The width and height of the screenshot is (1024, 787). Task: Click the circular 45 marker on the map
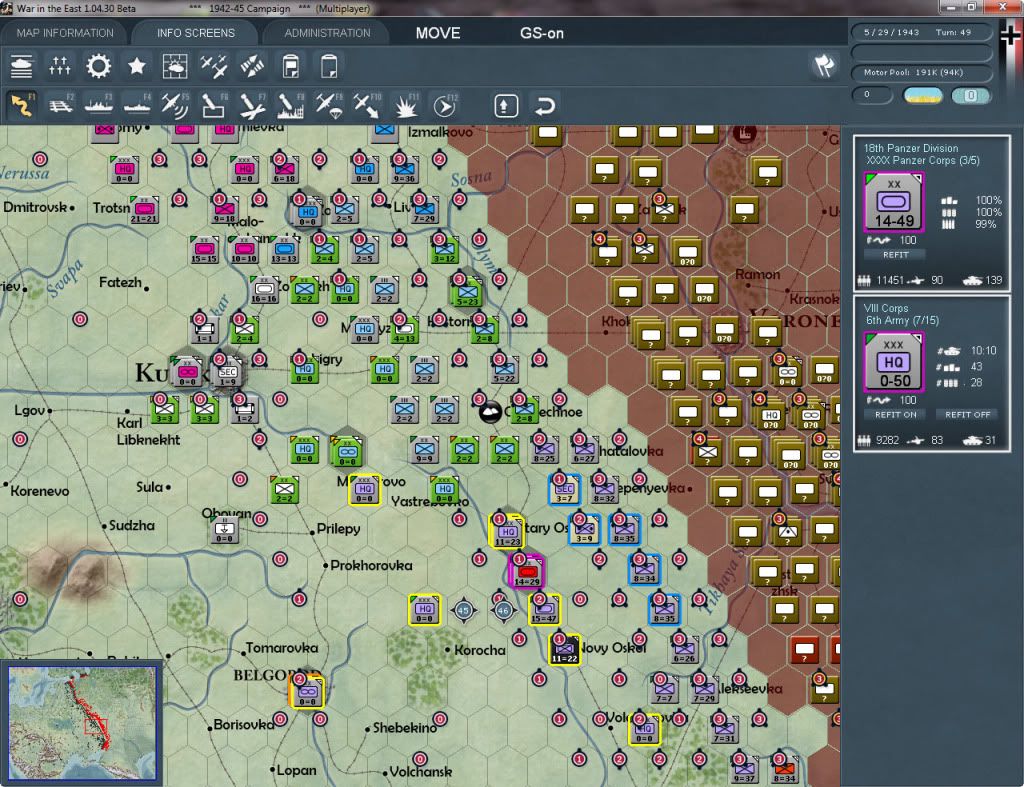coord(464,610)
